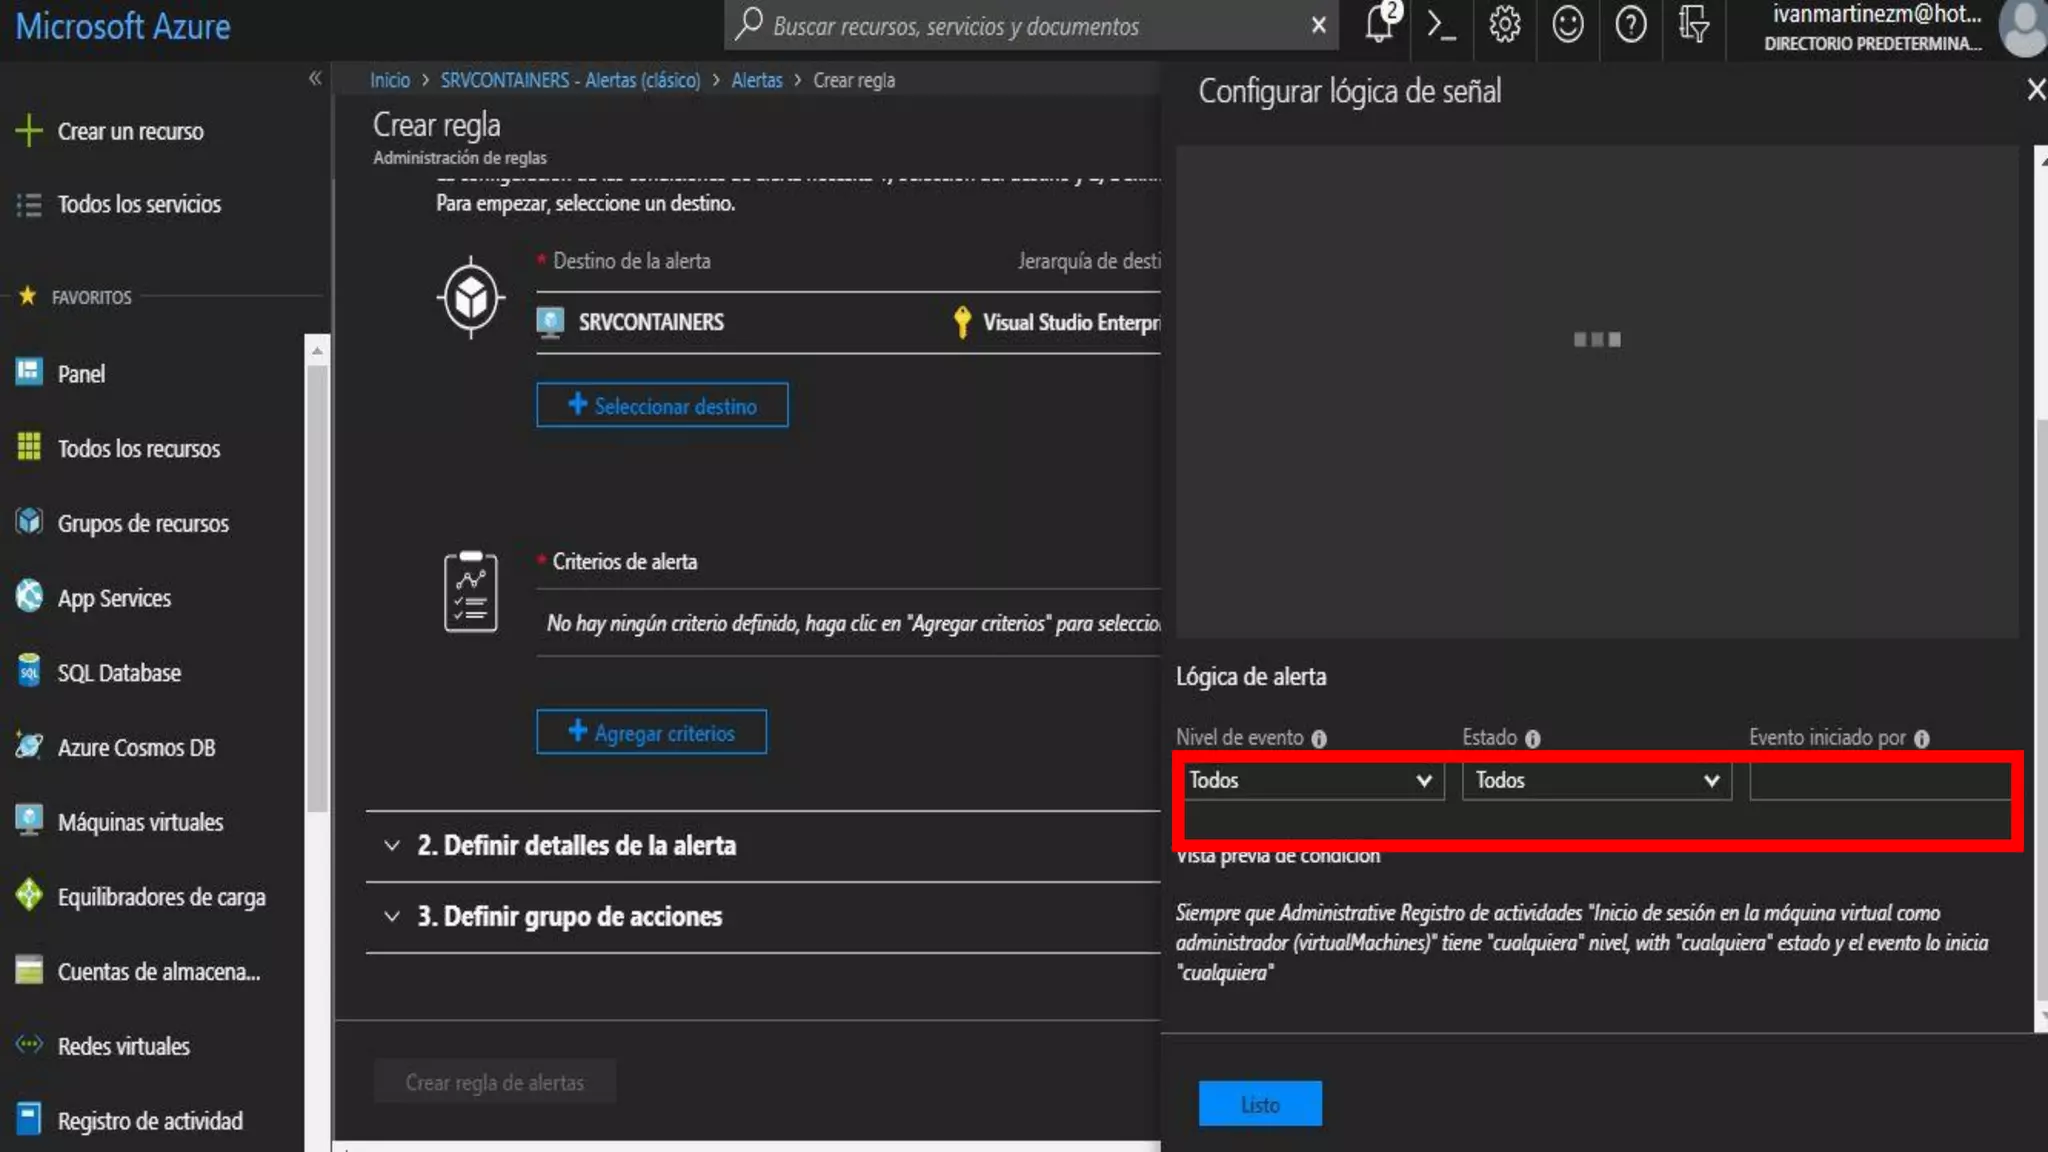Screen dimensions: 2048x1152
Task: Expand section 3 Definir grupo de acciones
Action: (x=569, y=917)
